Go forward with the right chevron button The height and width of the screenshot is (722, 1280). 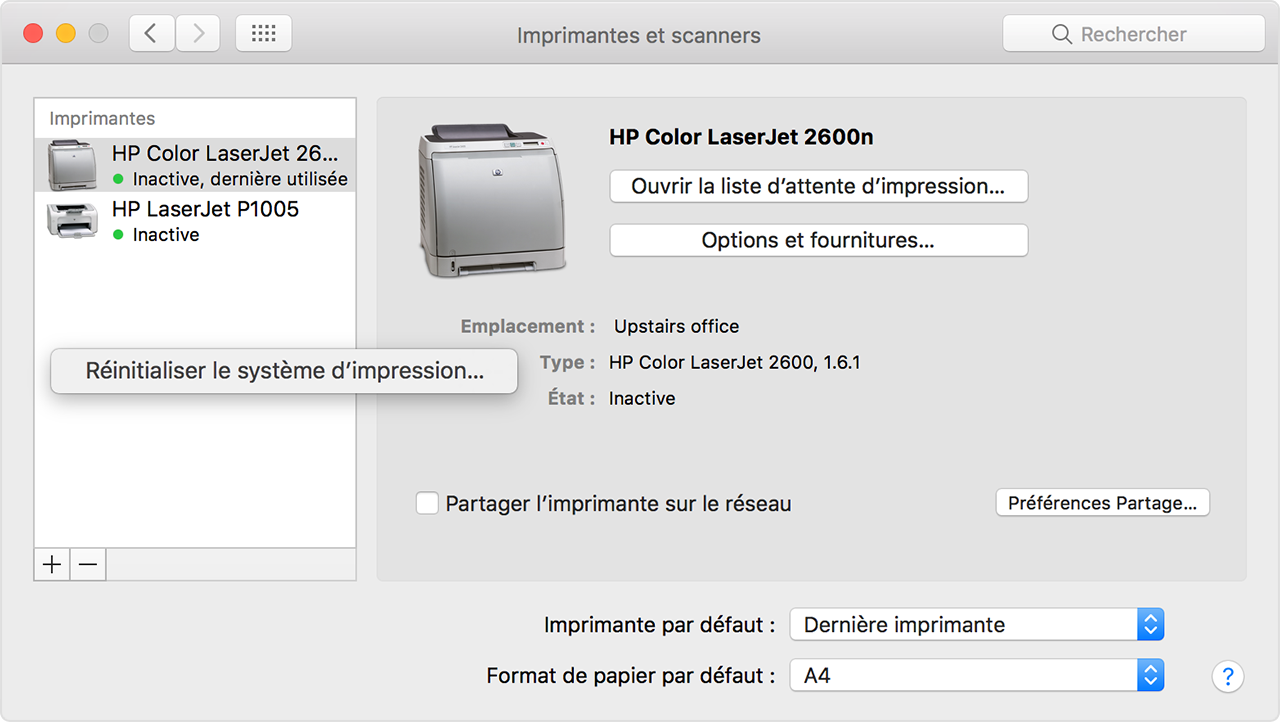pos(198,34)
